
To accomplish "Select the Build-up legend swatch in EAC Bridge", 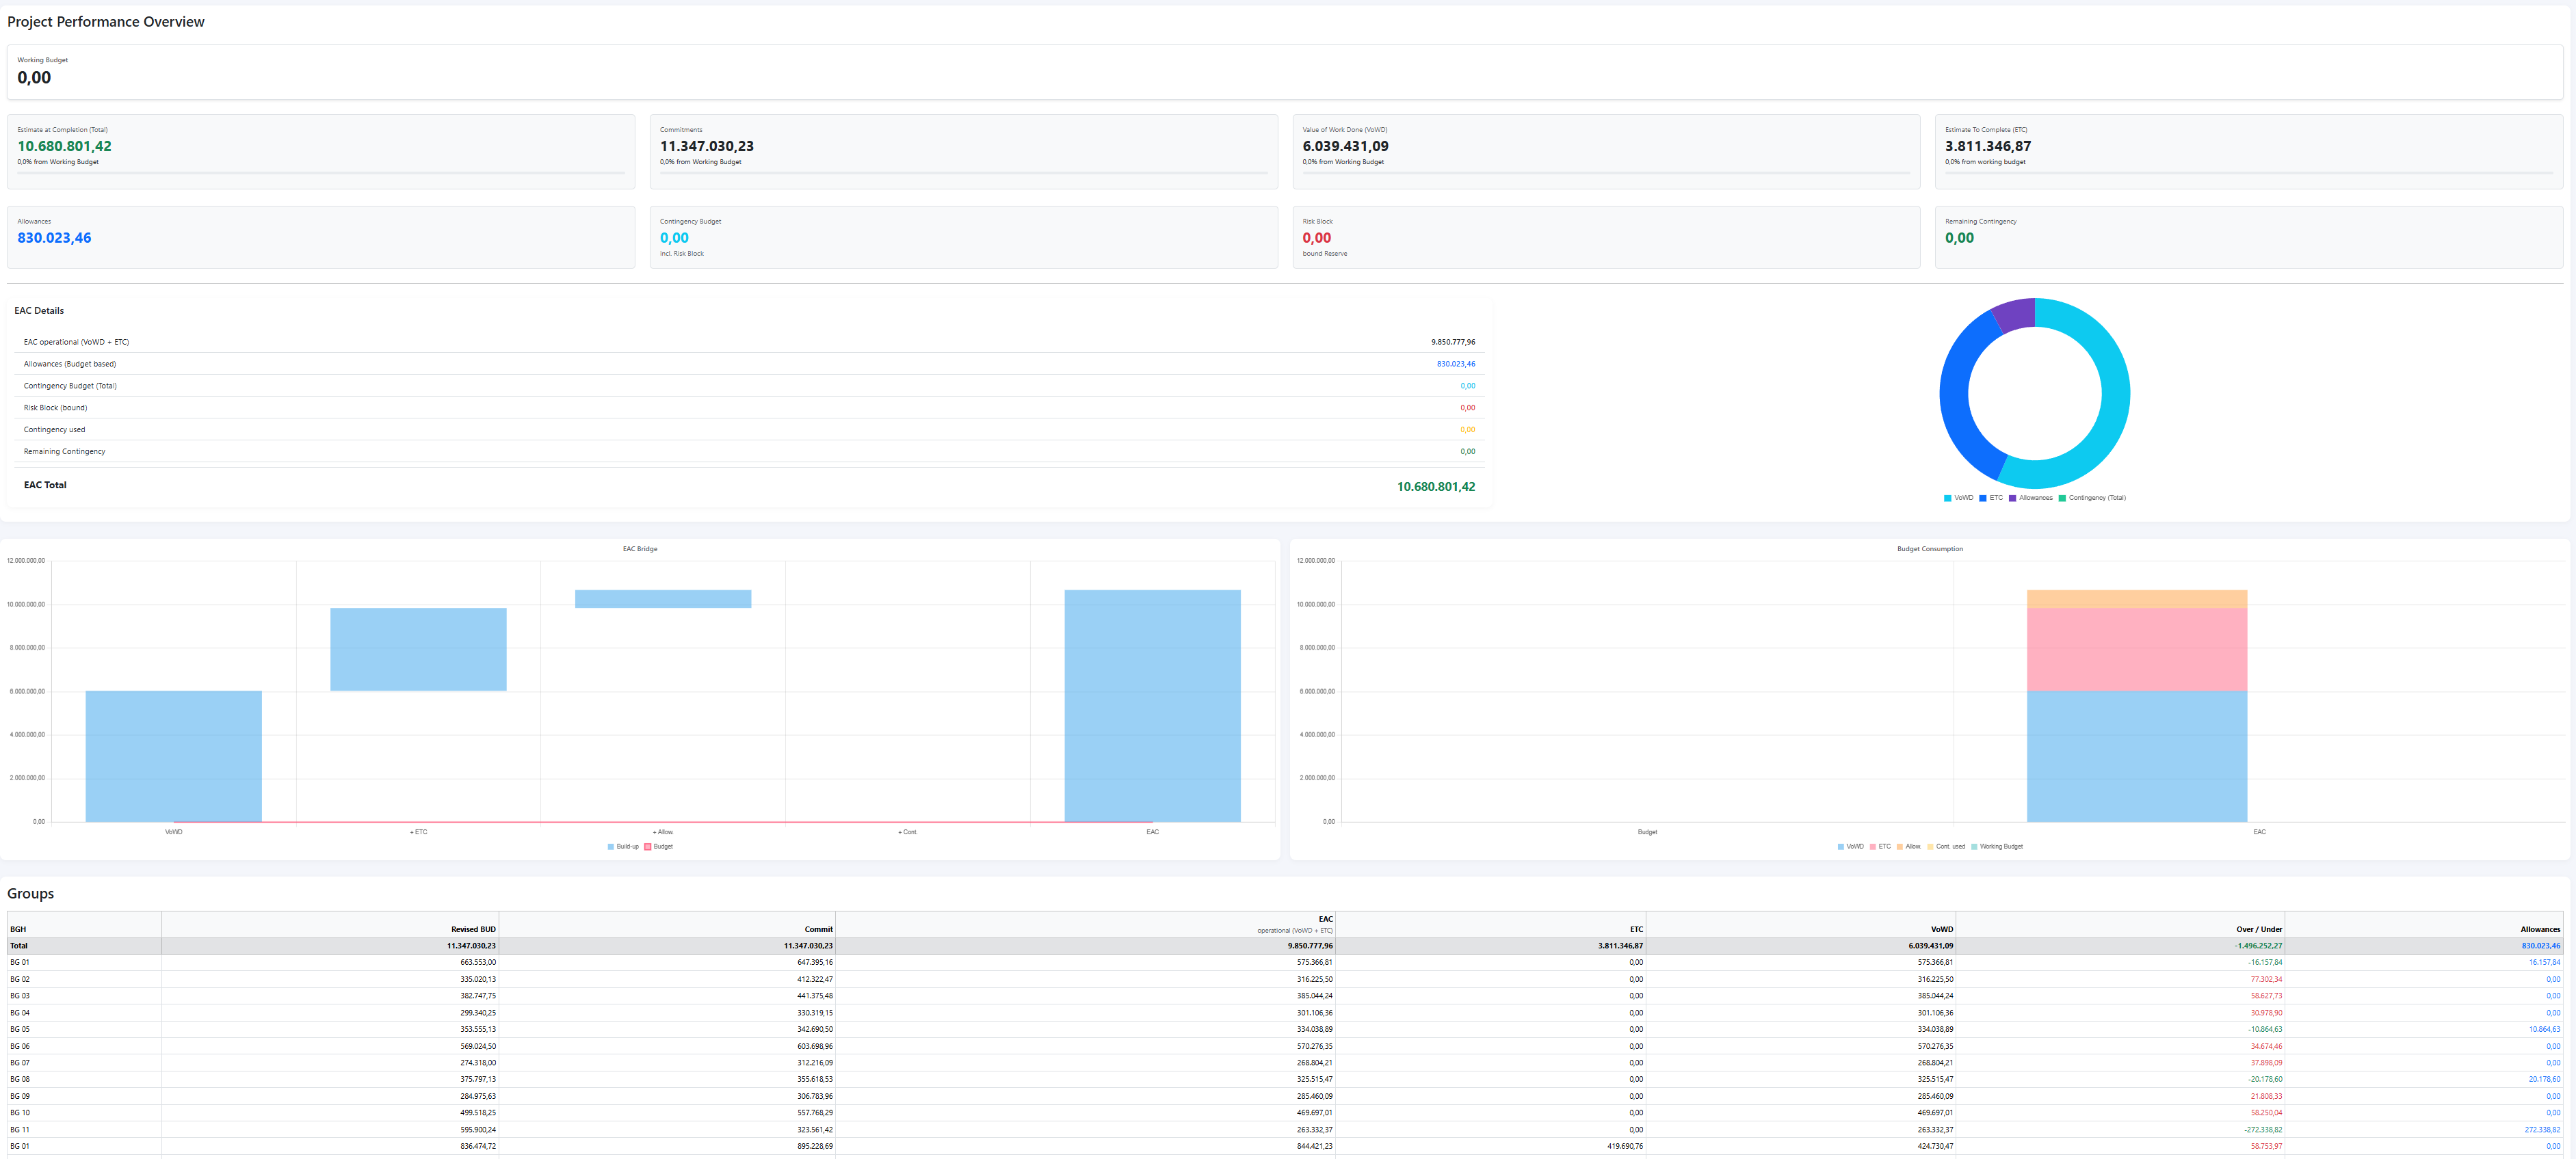I will click(611, 846).
